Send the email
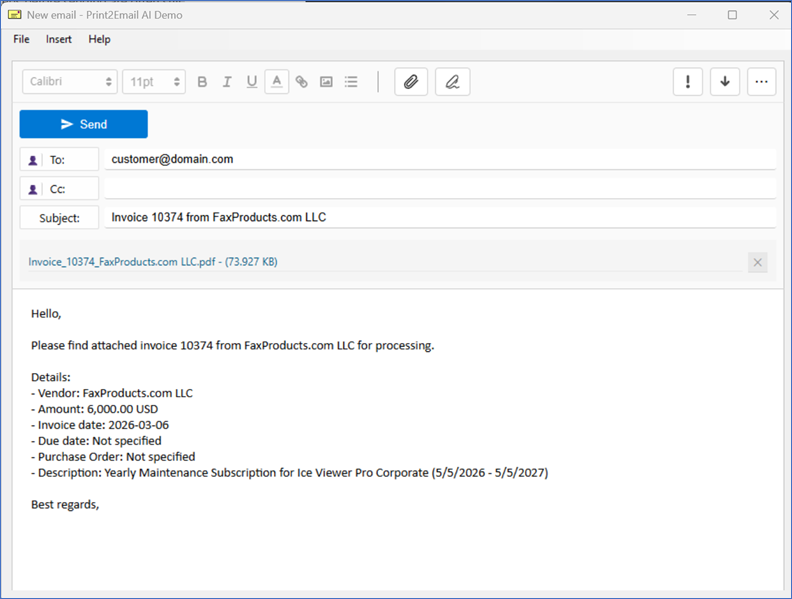 pyautogui.click(x=84, y=124)
